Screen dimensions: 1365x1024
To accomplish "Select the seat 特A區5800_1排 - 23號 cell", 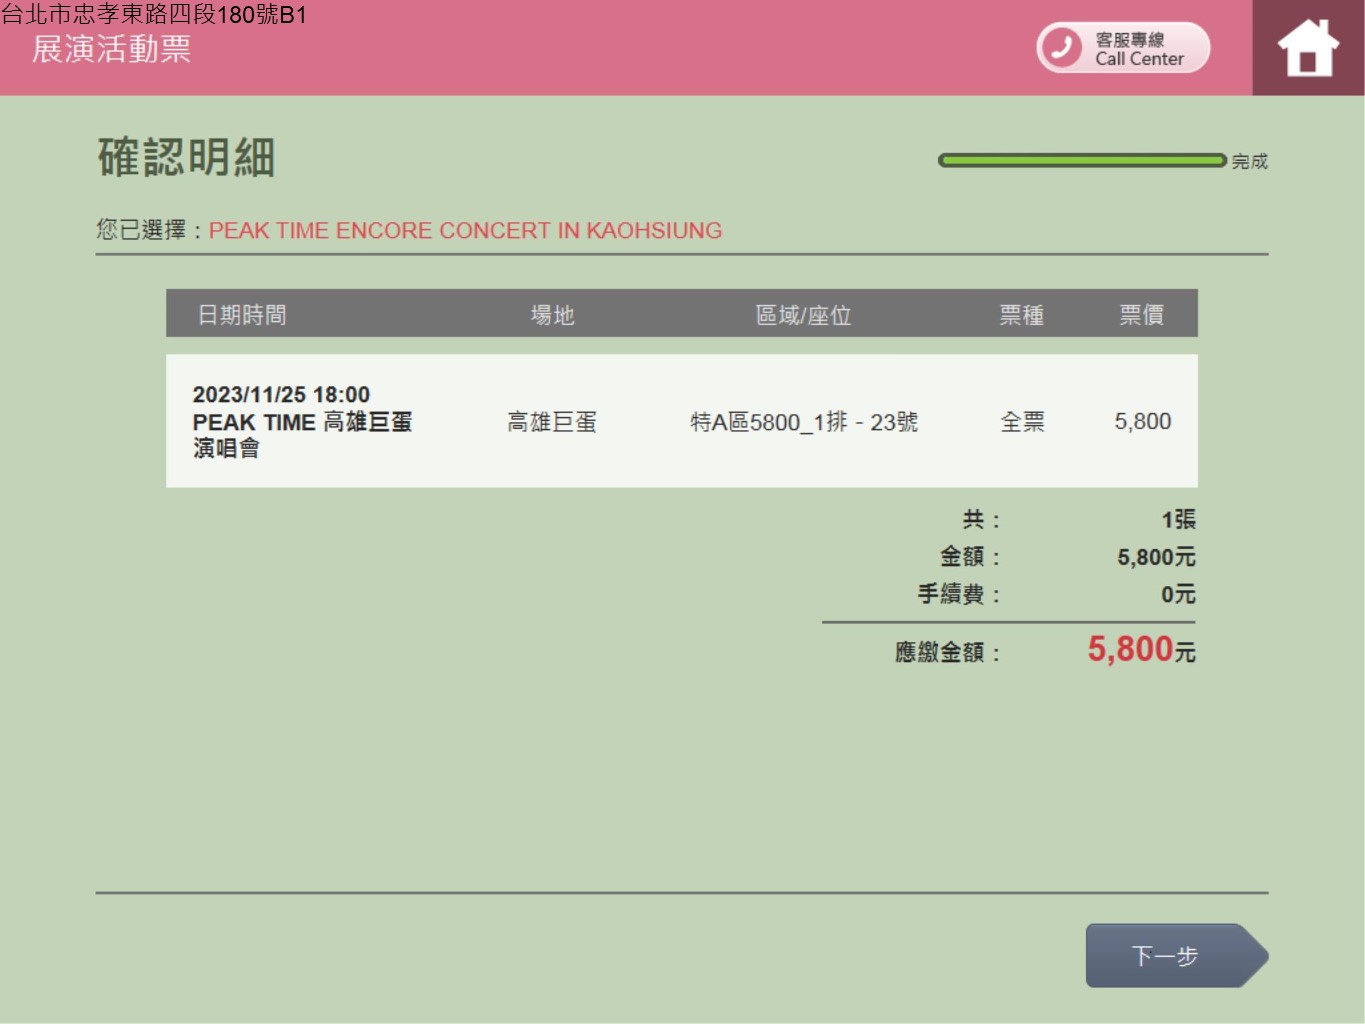I will (x=804, y=422).
